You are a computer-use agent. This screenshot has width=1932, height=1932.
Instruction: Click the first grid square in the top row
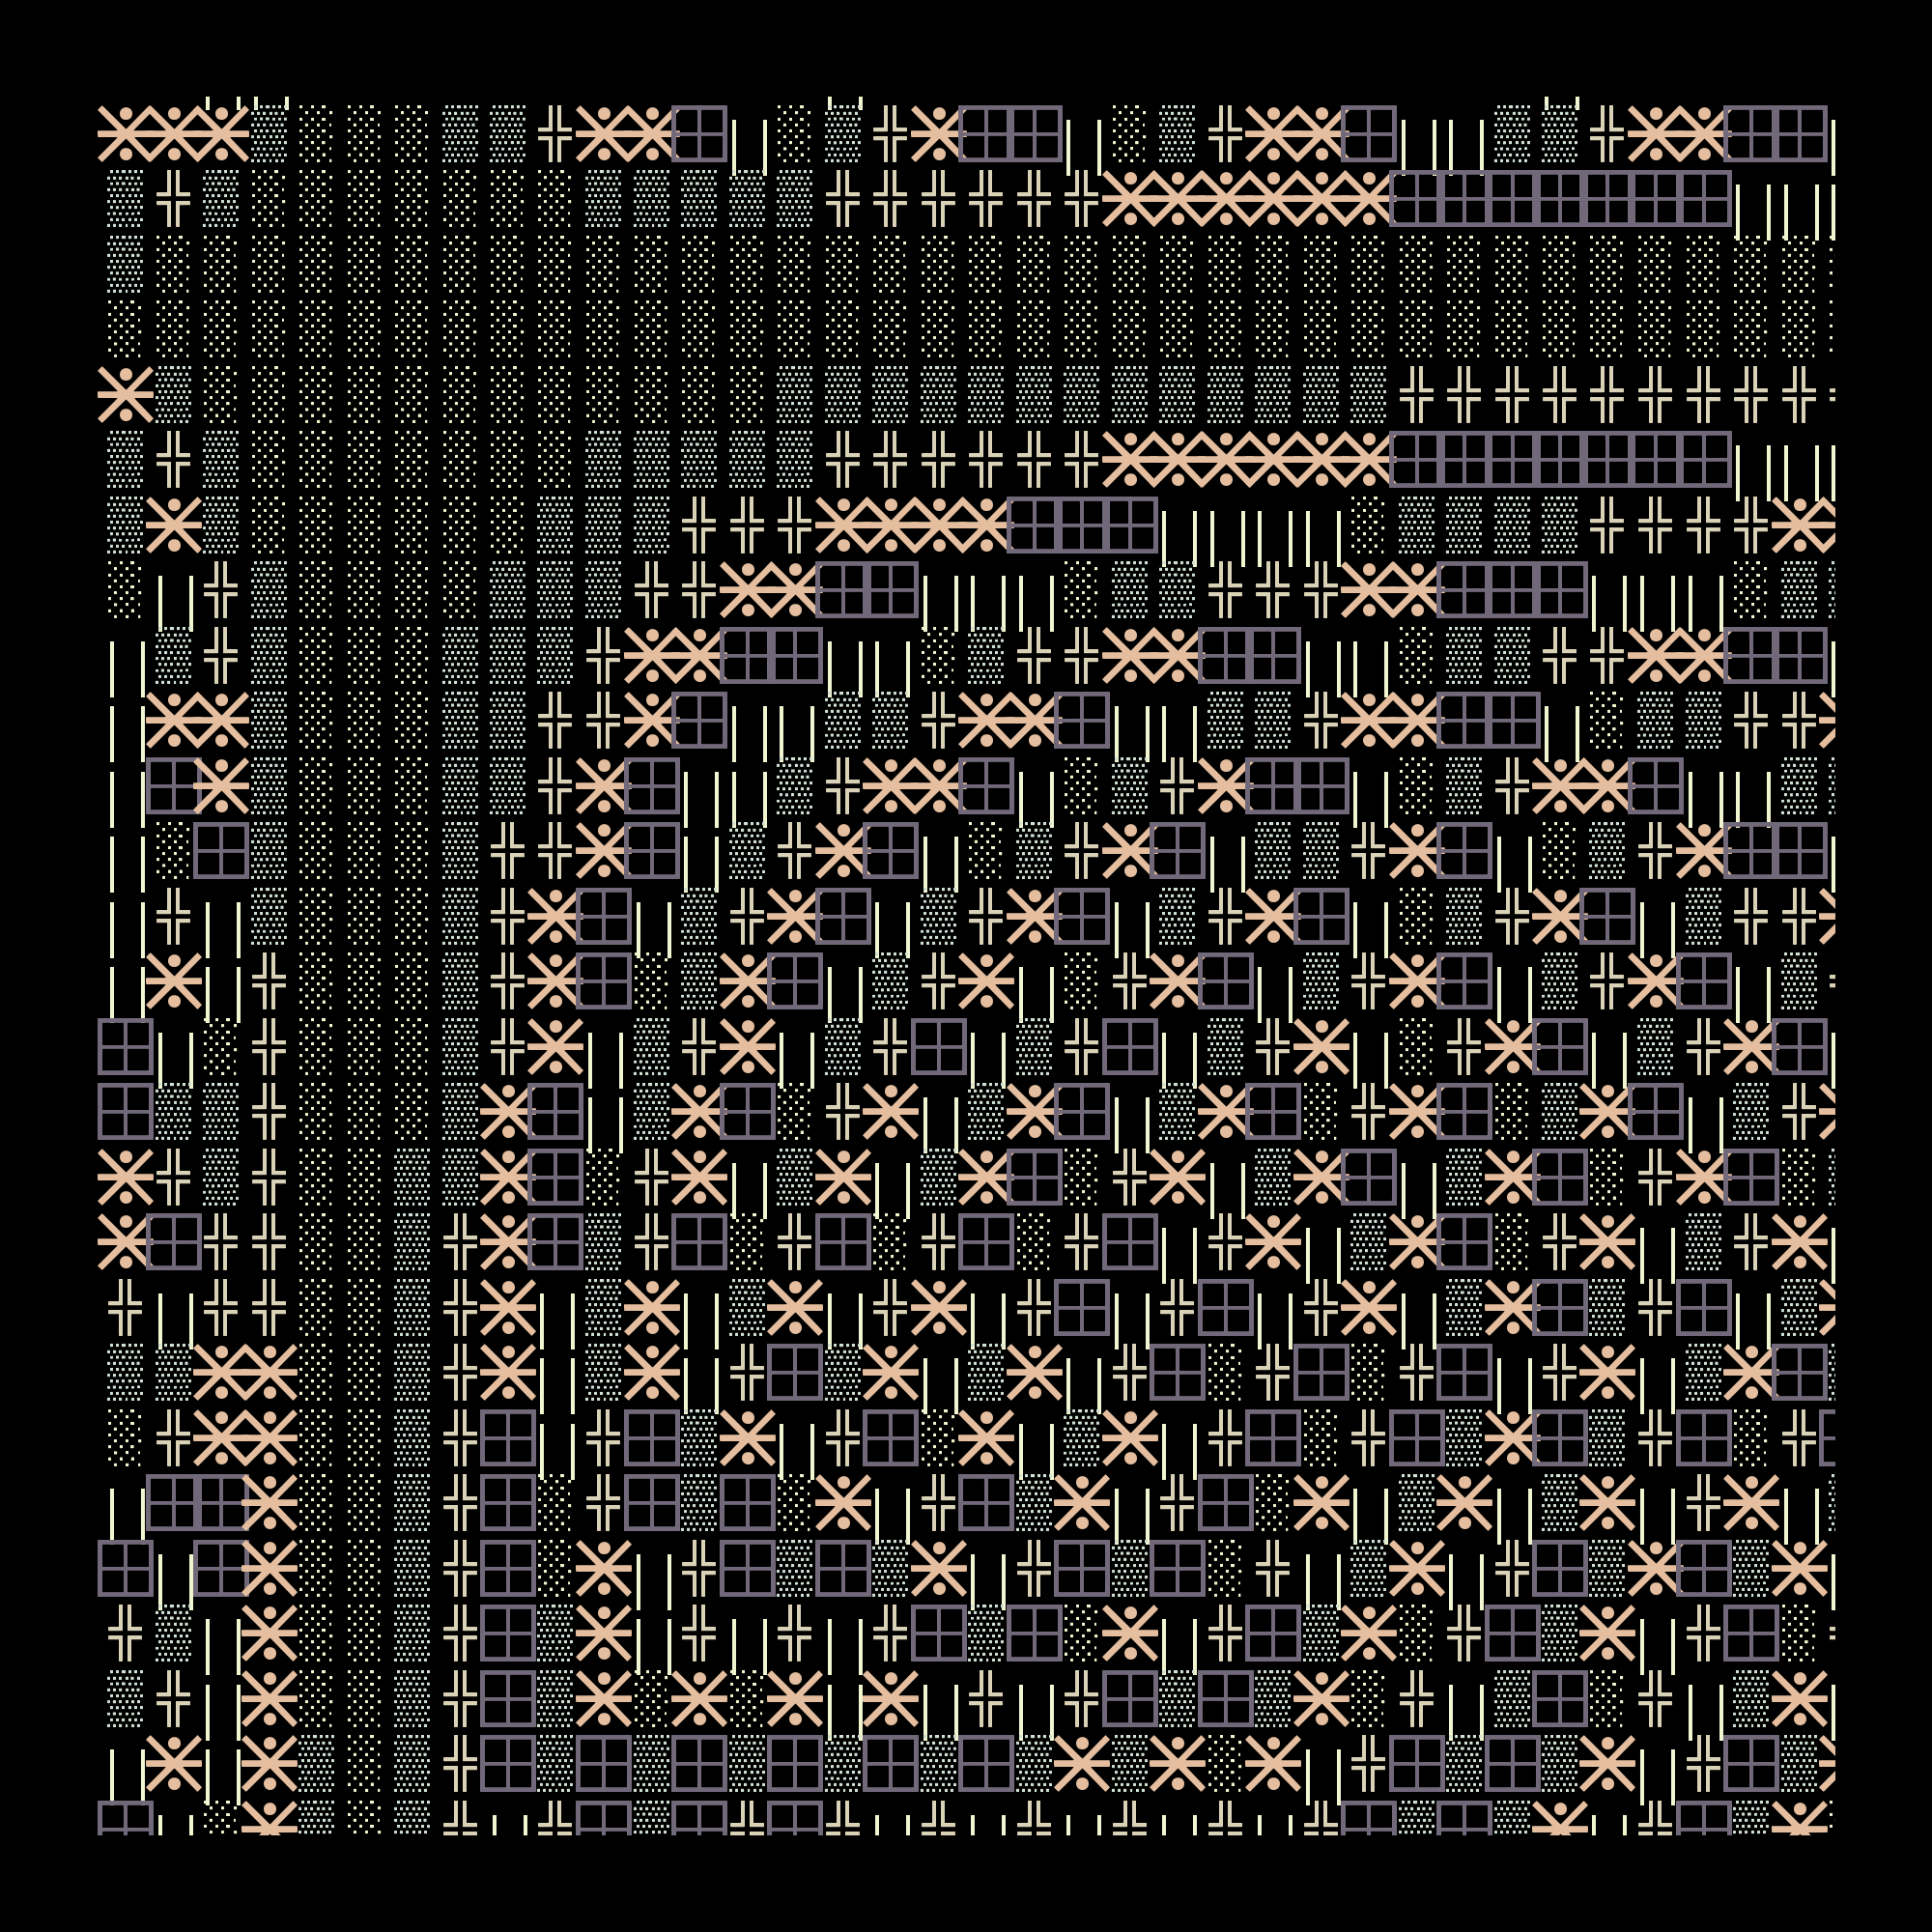tap(699, 133)
